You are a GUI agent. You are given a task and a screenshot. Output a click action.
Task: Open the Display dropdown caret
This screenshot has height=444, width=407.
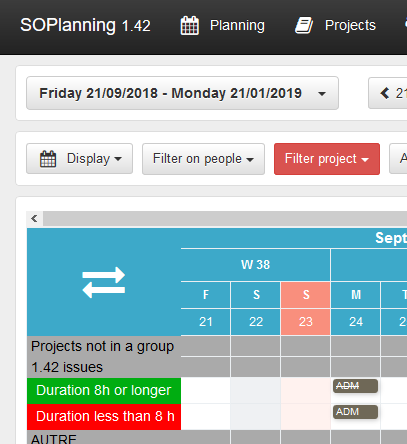pyautogui.click(x=118, y=159)
